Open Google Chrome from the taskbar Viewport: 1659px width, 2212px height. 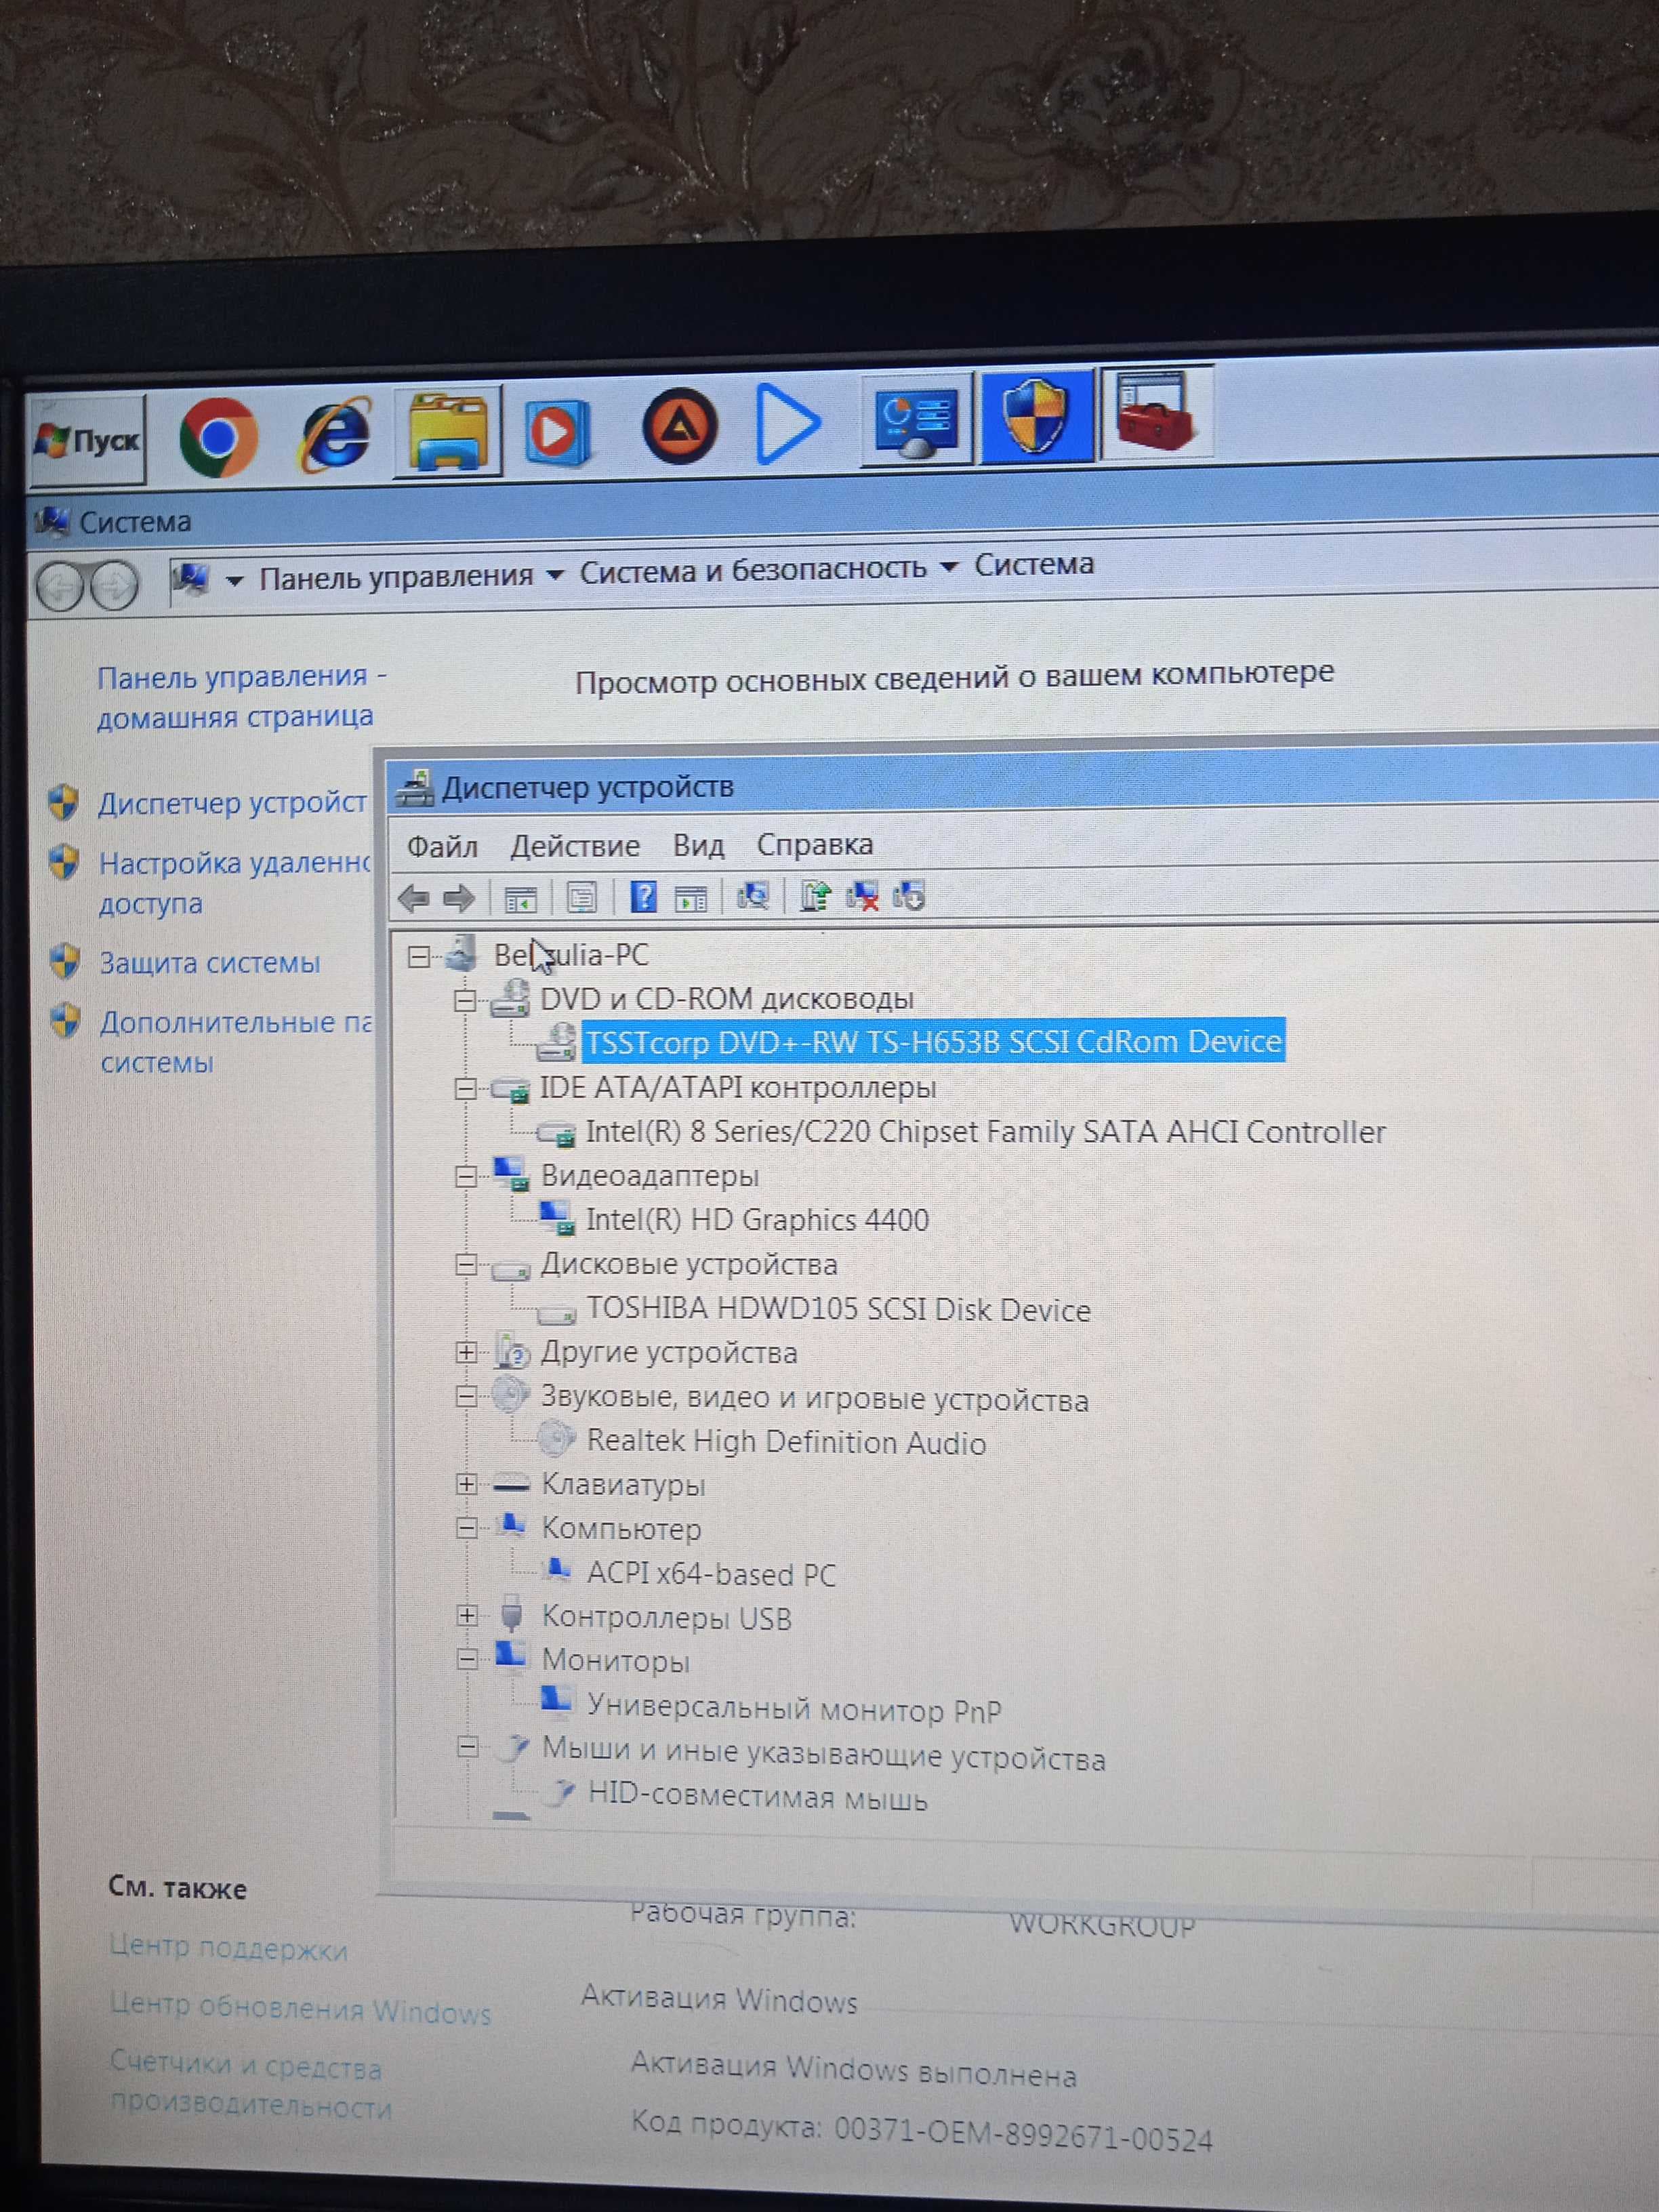[x=218, y=437]
